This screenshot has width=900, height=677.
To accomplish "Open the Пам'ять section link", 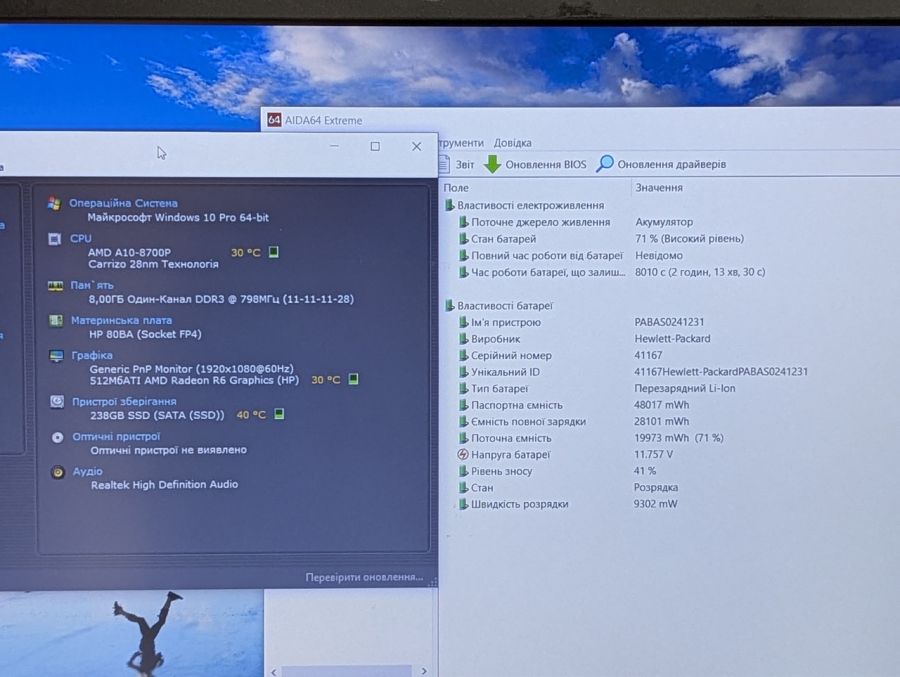I will [x=92, y=285].
